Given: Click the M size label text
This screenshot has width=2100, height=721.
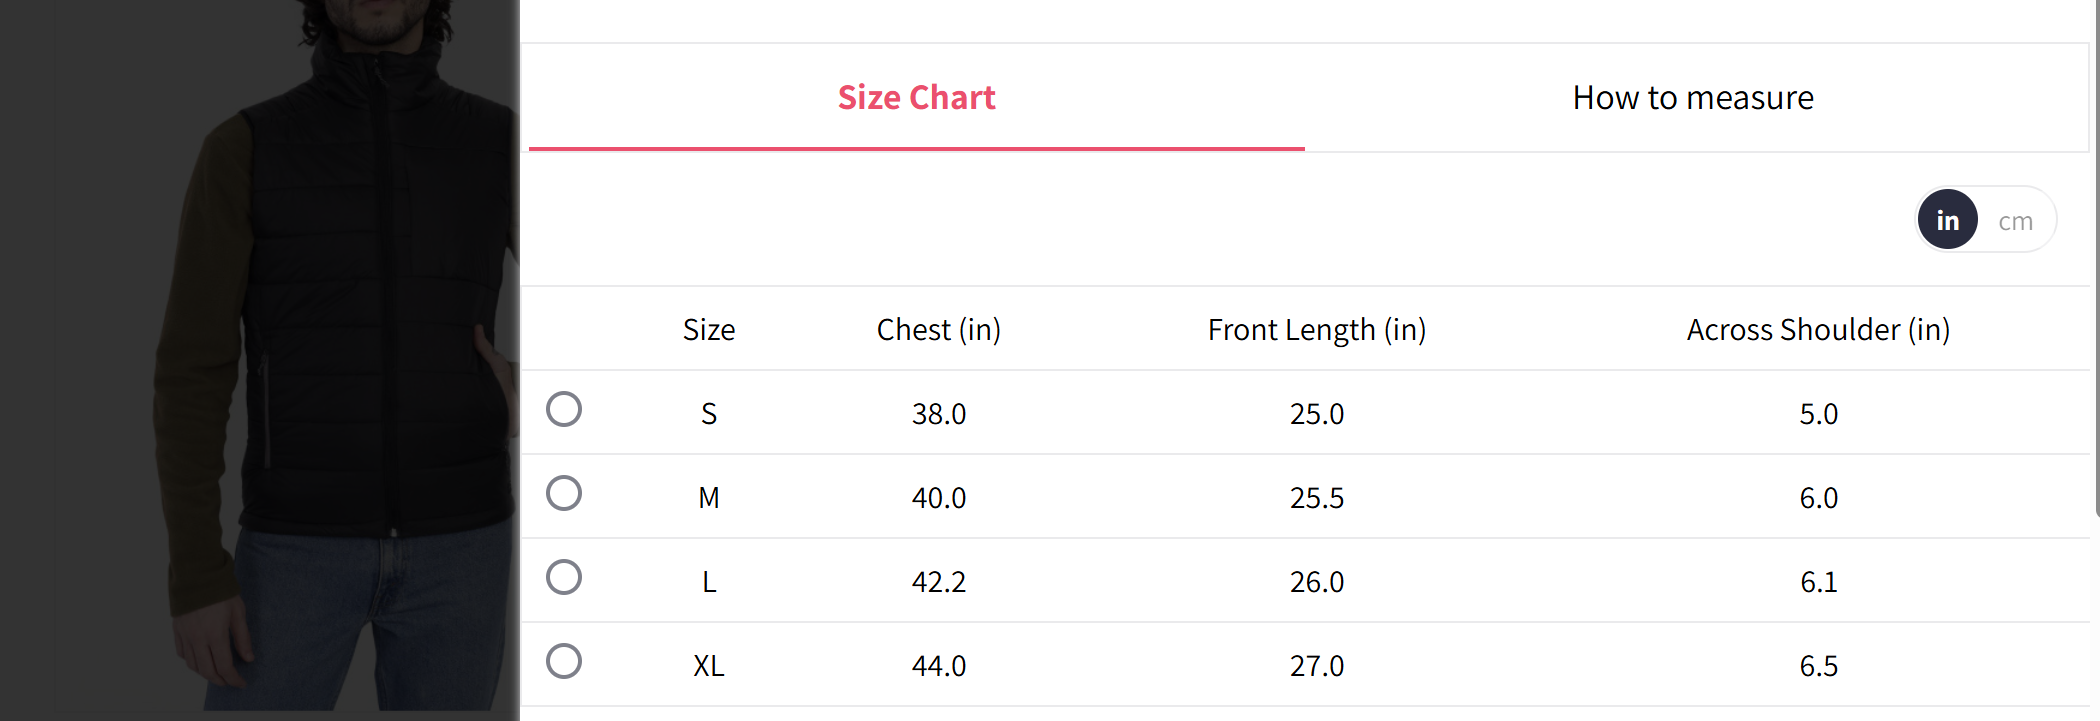Looking at the screenshot, I should click(709, 498).
